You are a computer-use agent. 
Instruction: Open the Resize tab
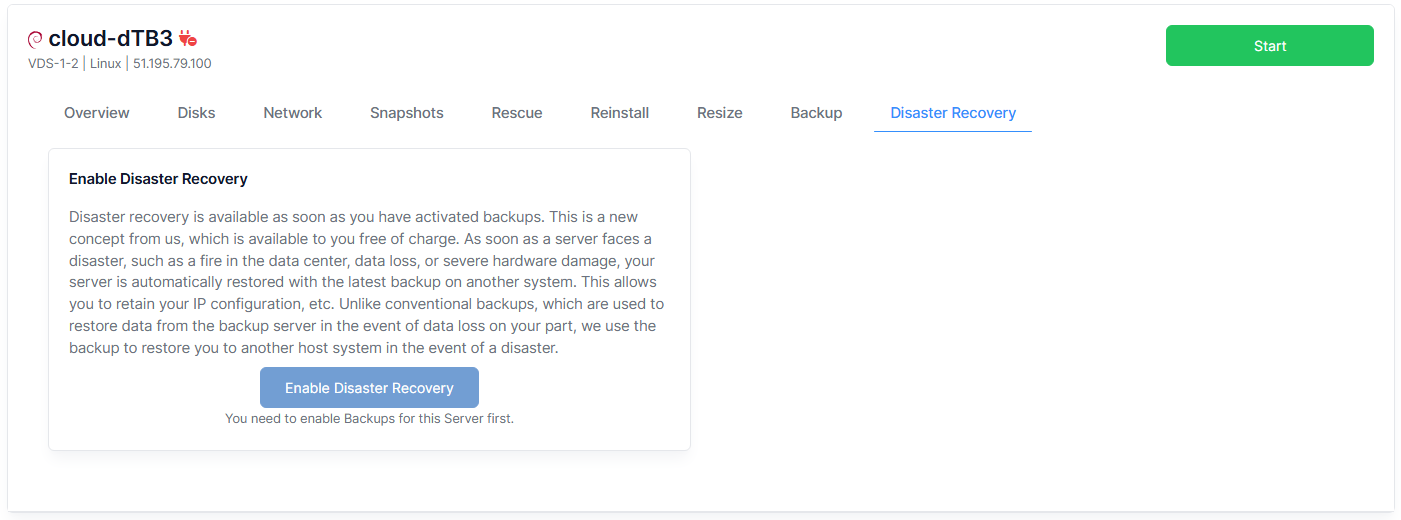point(720,113)
